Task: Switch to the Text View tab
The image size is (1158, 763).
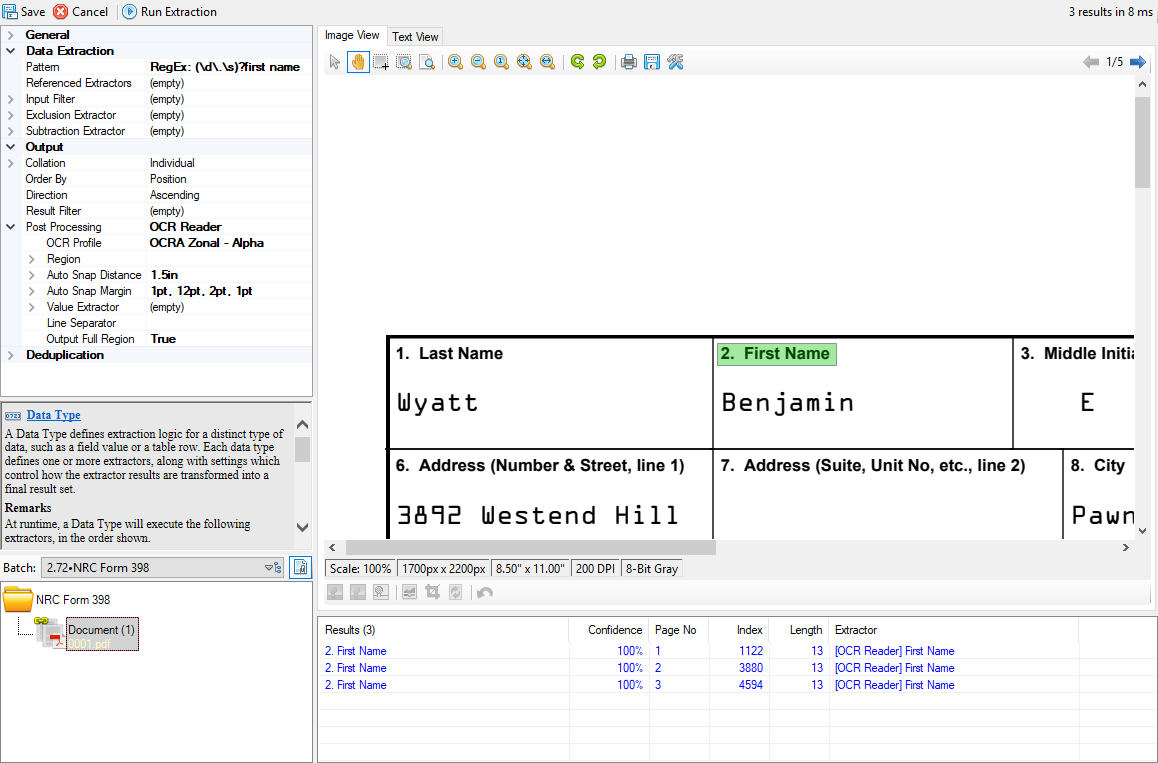Action: point(415,37)
